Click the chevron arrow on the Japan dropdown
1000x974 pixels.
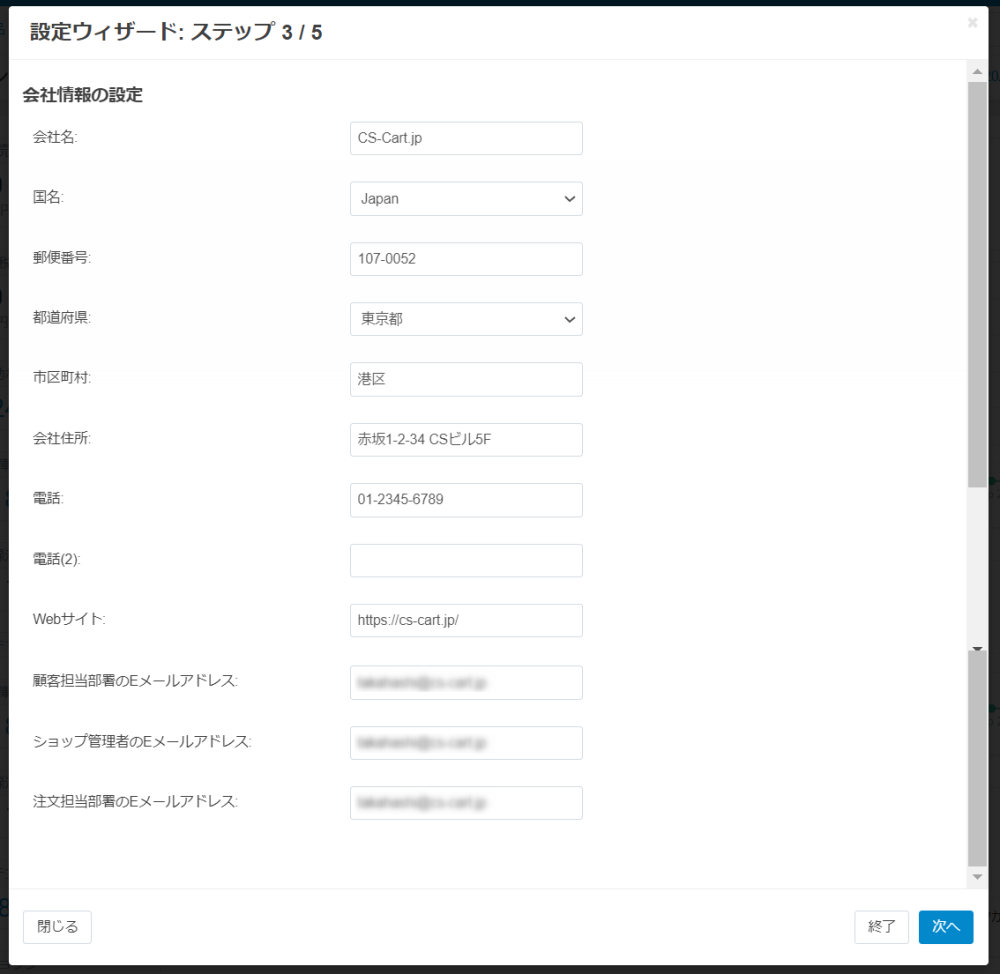(x=570, y=199)
